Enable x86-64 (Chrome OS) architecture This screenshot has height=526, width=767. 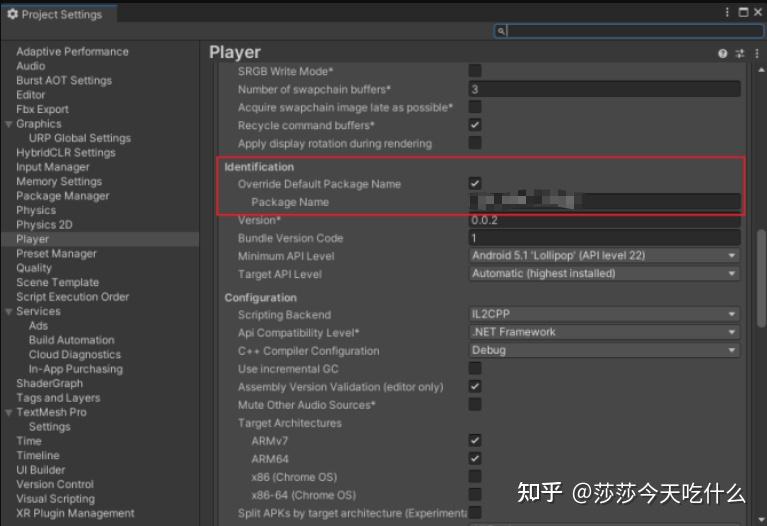point(475,494)
